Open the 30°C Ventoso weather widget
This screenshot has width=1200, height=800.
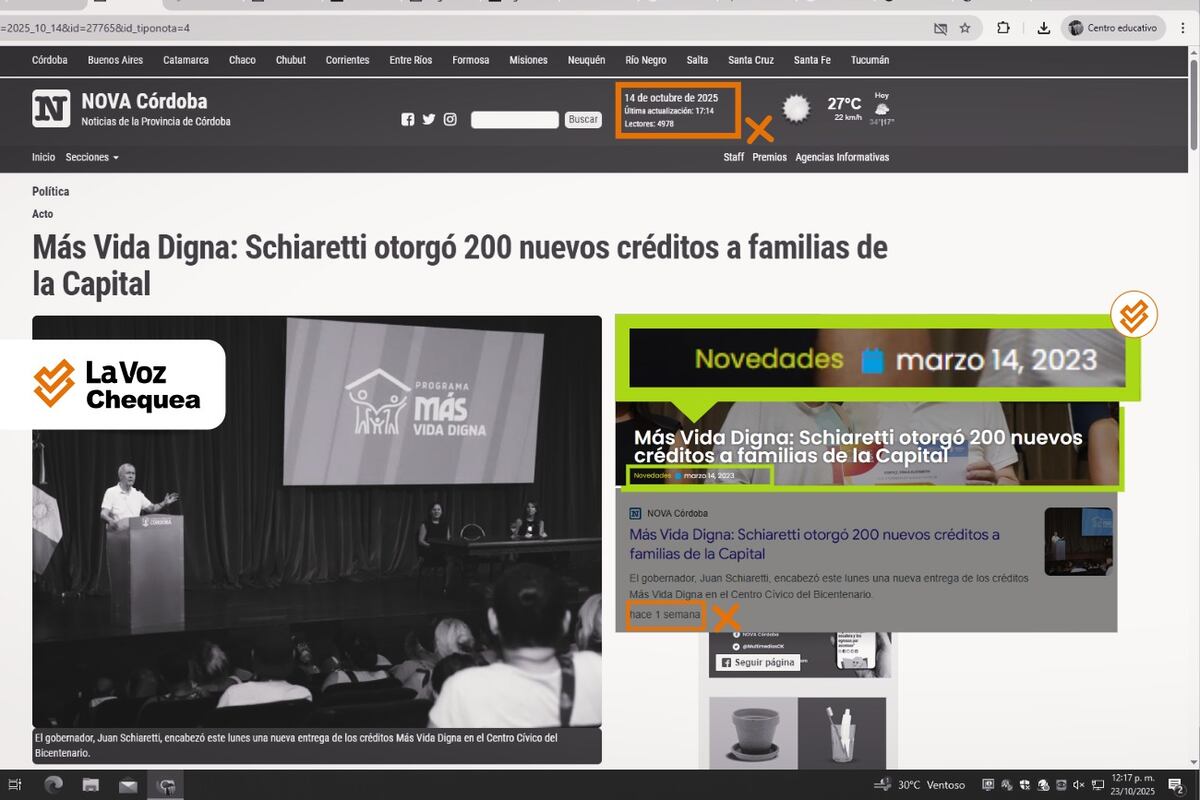tap(919, 785)
